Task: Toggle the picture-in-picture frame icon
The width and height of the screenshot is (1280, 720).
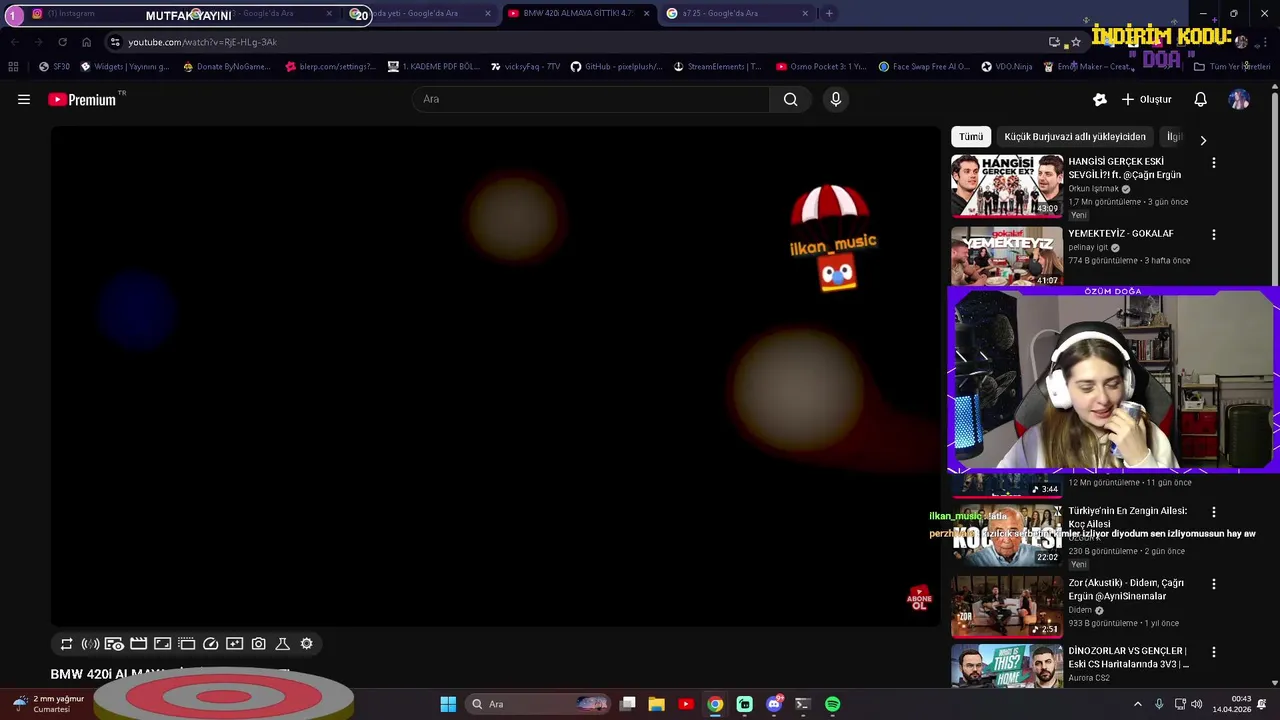Action: click(x=162, y=644)
